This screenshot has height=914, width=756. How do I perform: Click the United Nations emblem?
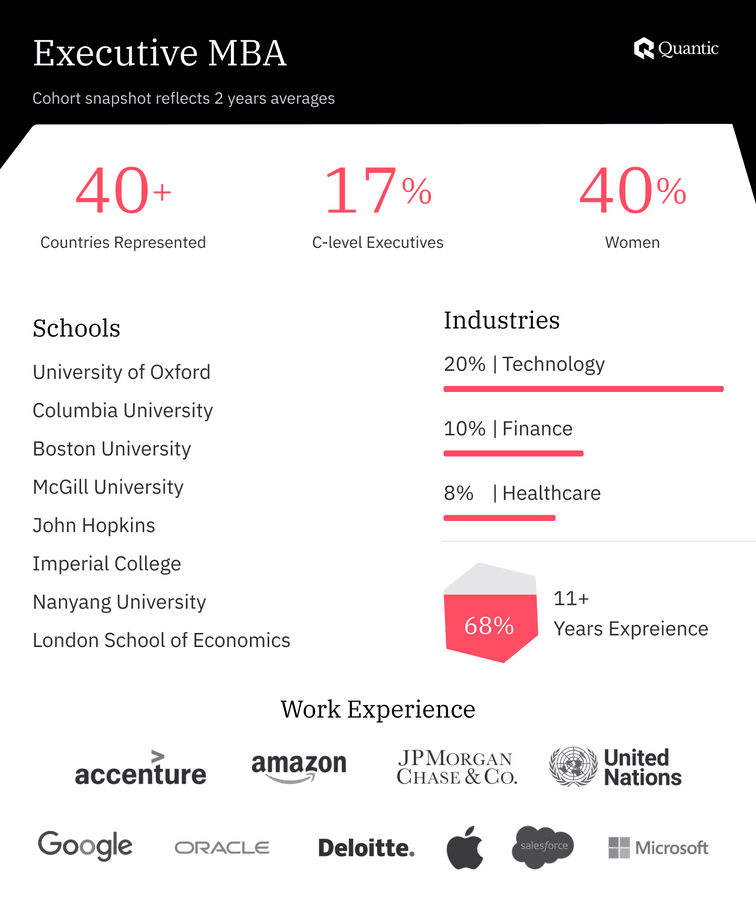pos(573,767)
